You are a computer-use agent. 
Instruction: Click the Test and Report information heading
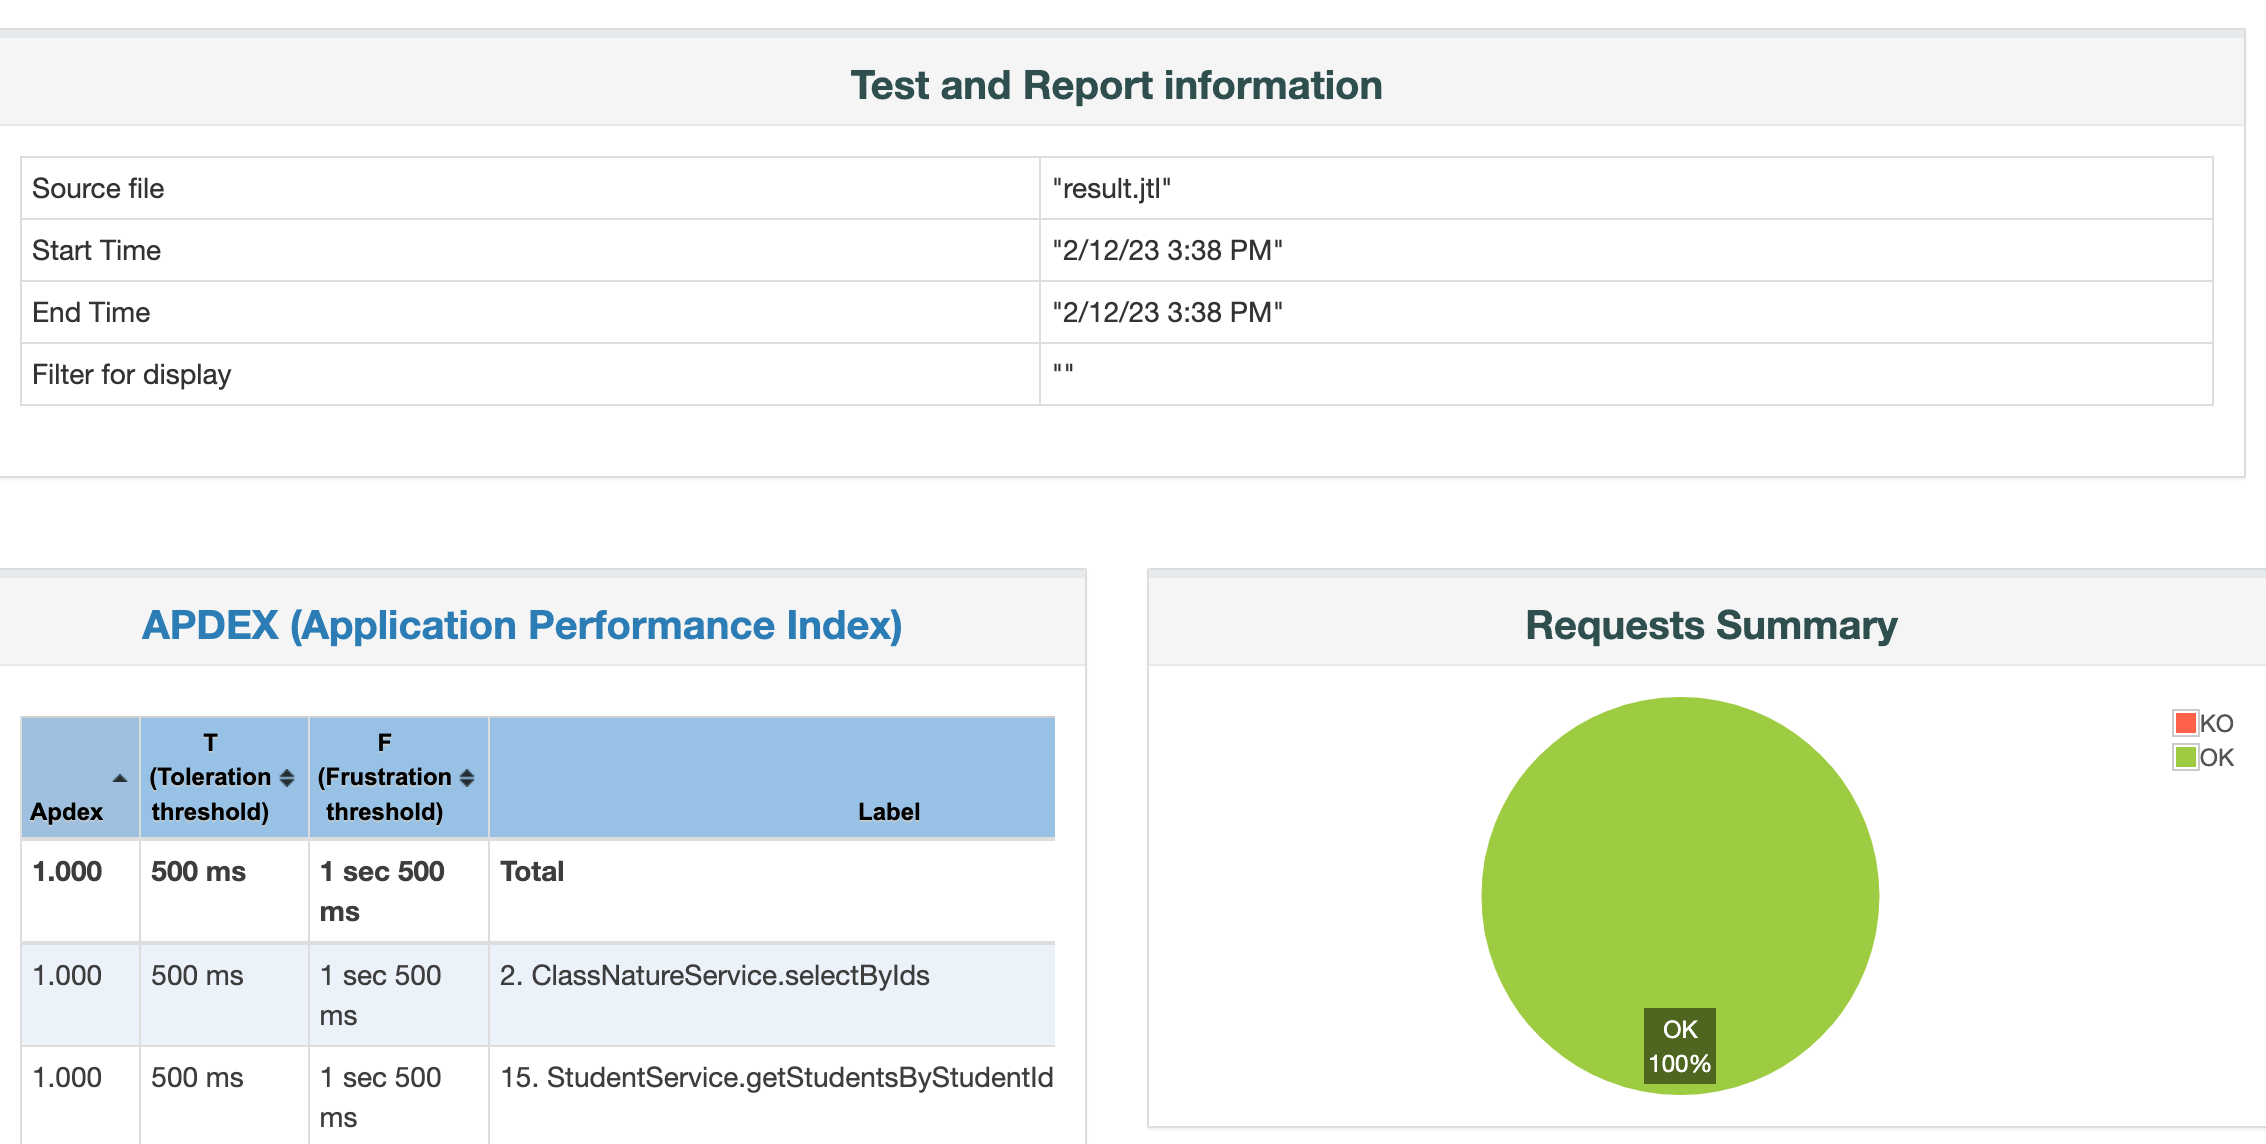pos(1116,85)
